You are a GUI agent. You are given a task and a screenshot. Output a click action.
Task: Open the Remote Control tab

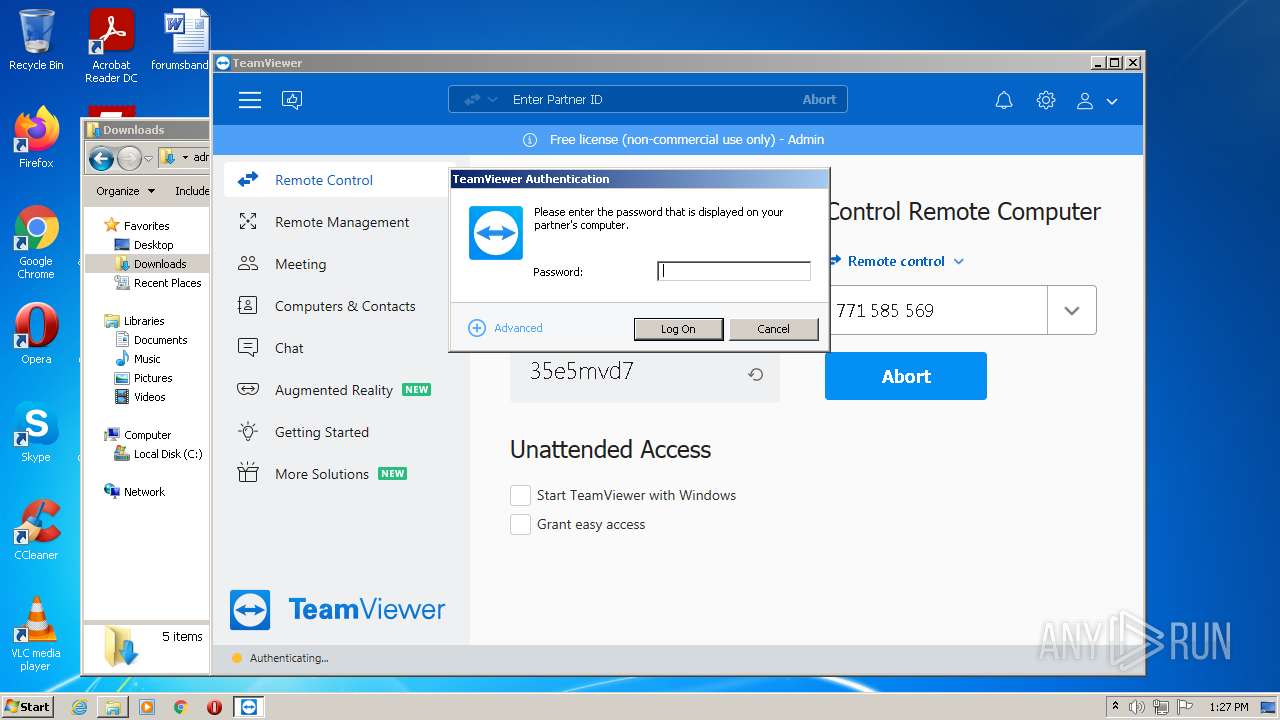coord(340,180)
